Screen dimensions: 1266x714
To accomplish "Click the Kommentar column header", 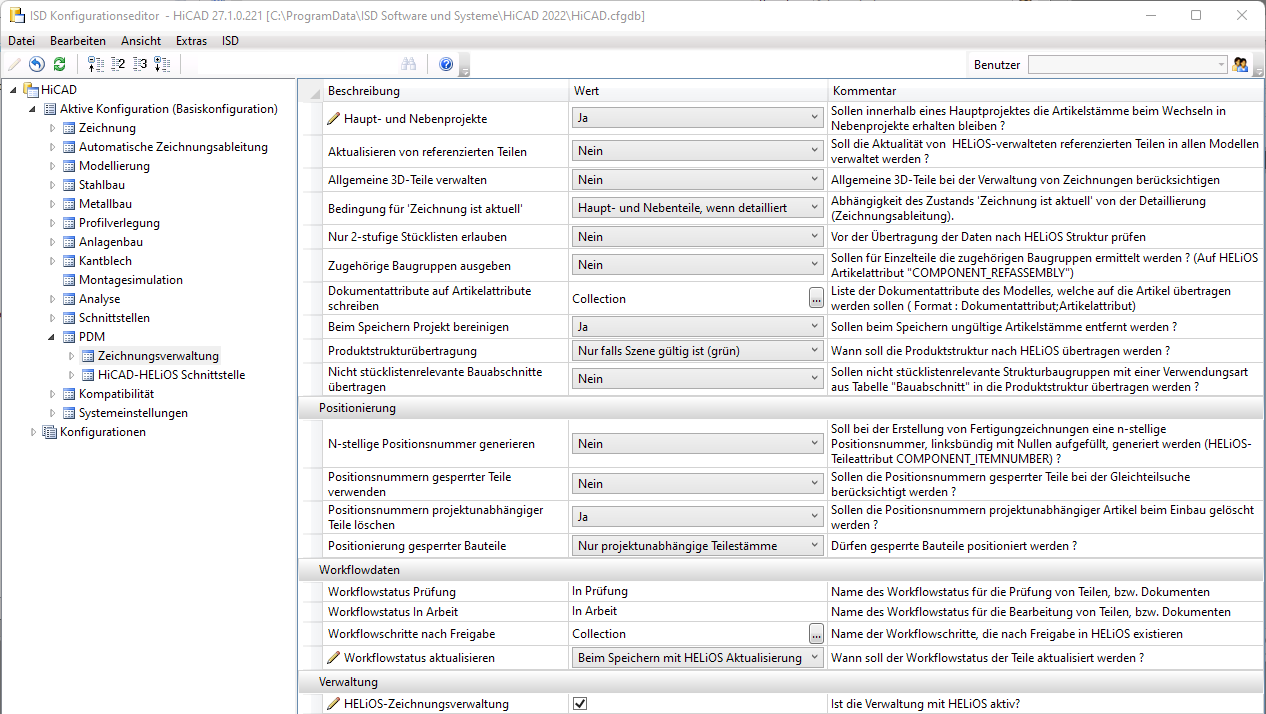I will 1046,91.
